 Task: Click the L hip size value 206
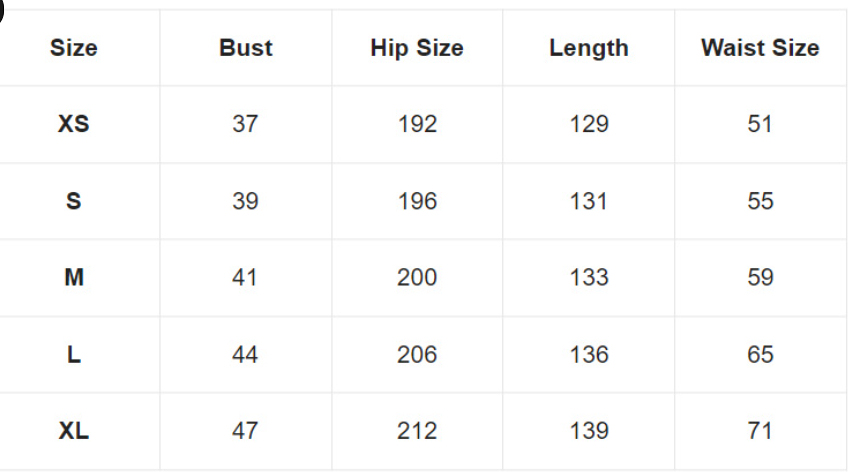click(417, 354)
